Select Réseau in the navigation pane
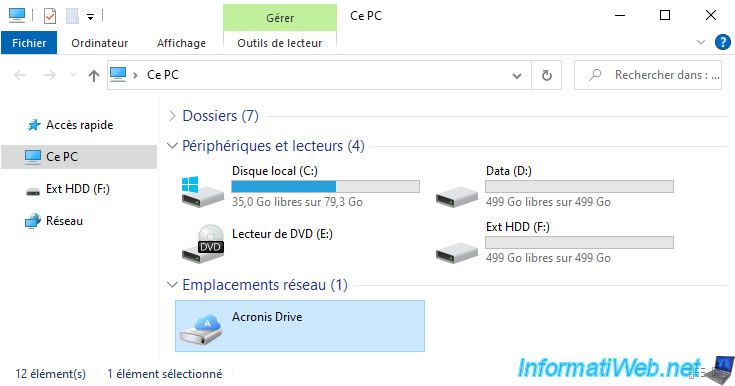The width and height of the screenshot is (735, 386). coord(64,221)
